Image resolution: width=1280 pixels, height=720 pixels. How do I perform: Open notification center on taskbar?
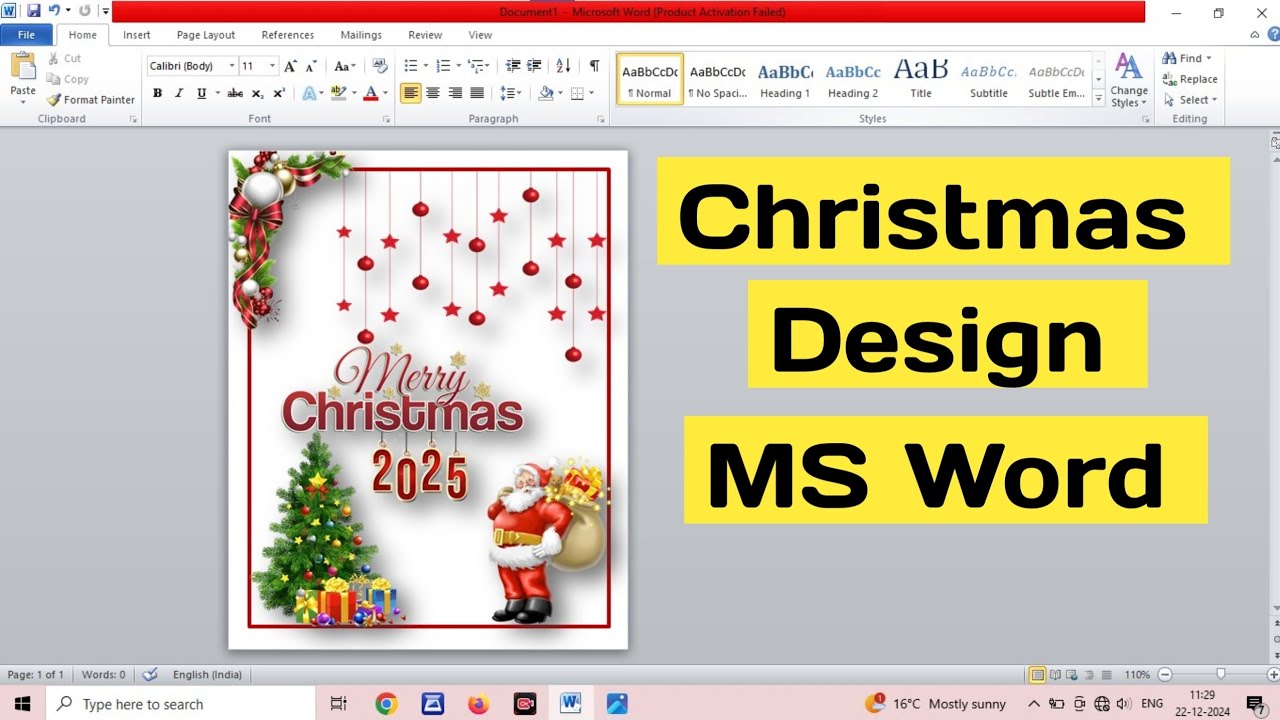[x=1256, y=704]
